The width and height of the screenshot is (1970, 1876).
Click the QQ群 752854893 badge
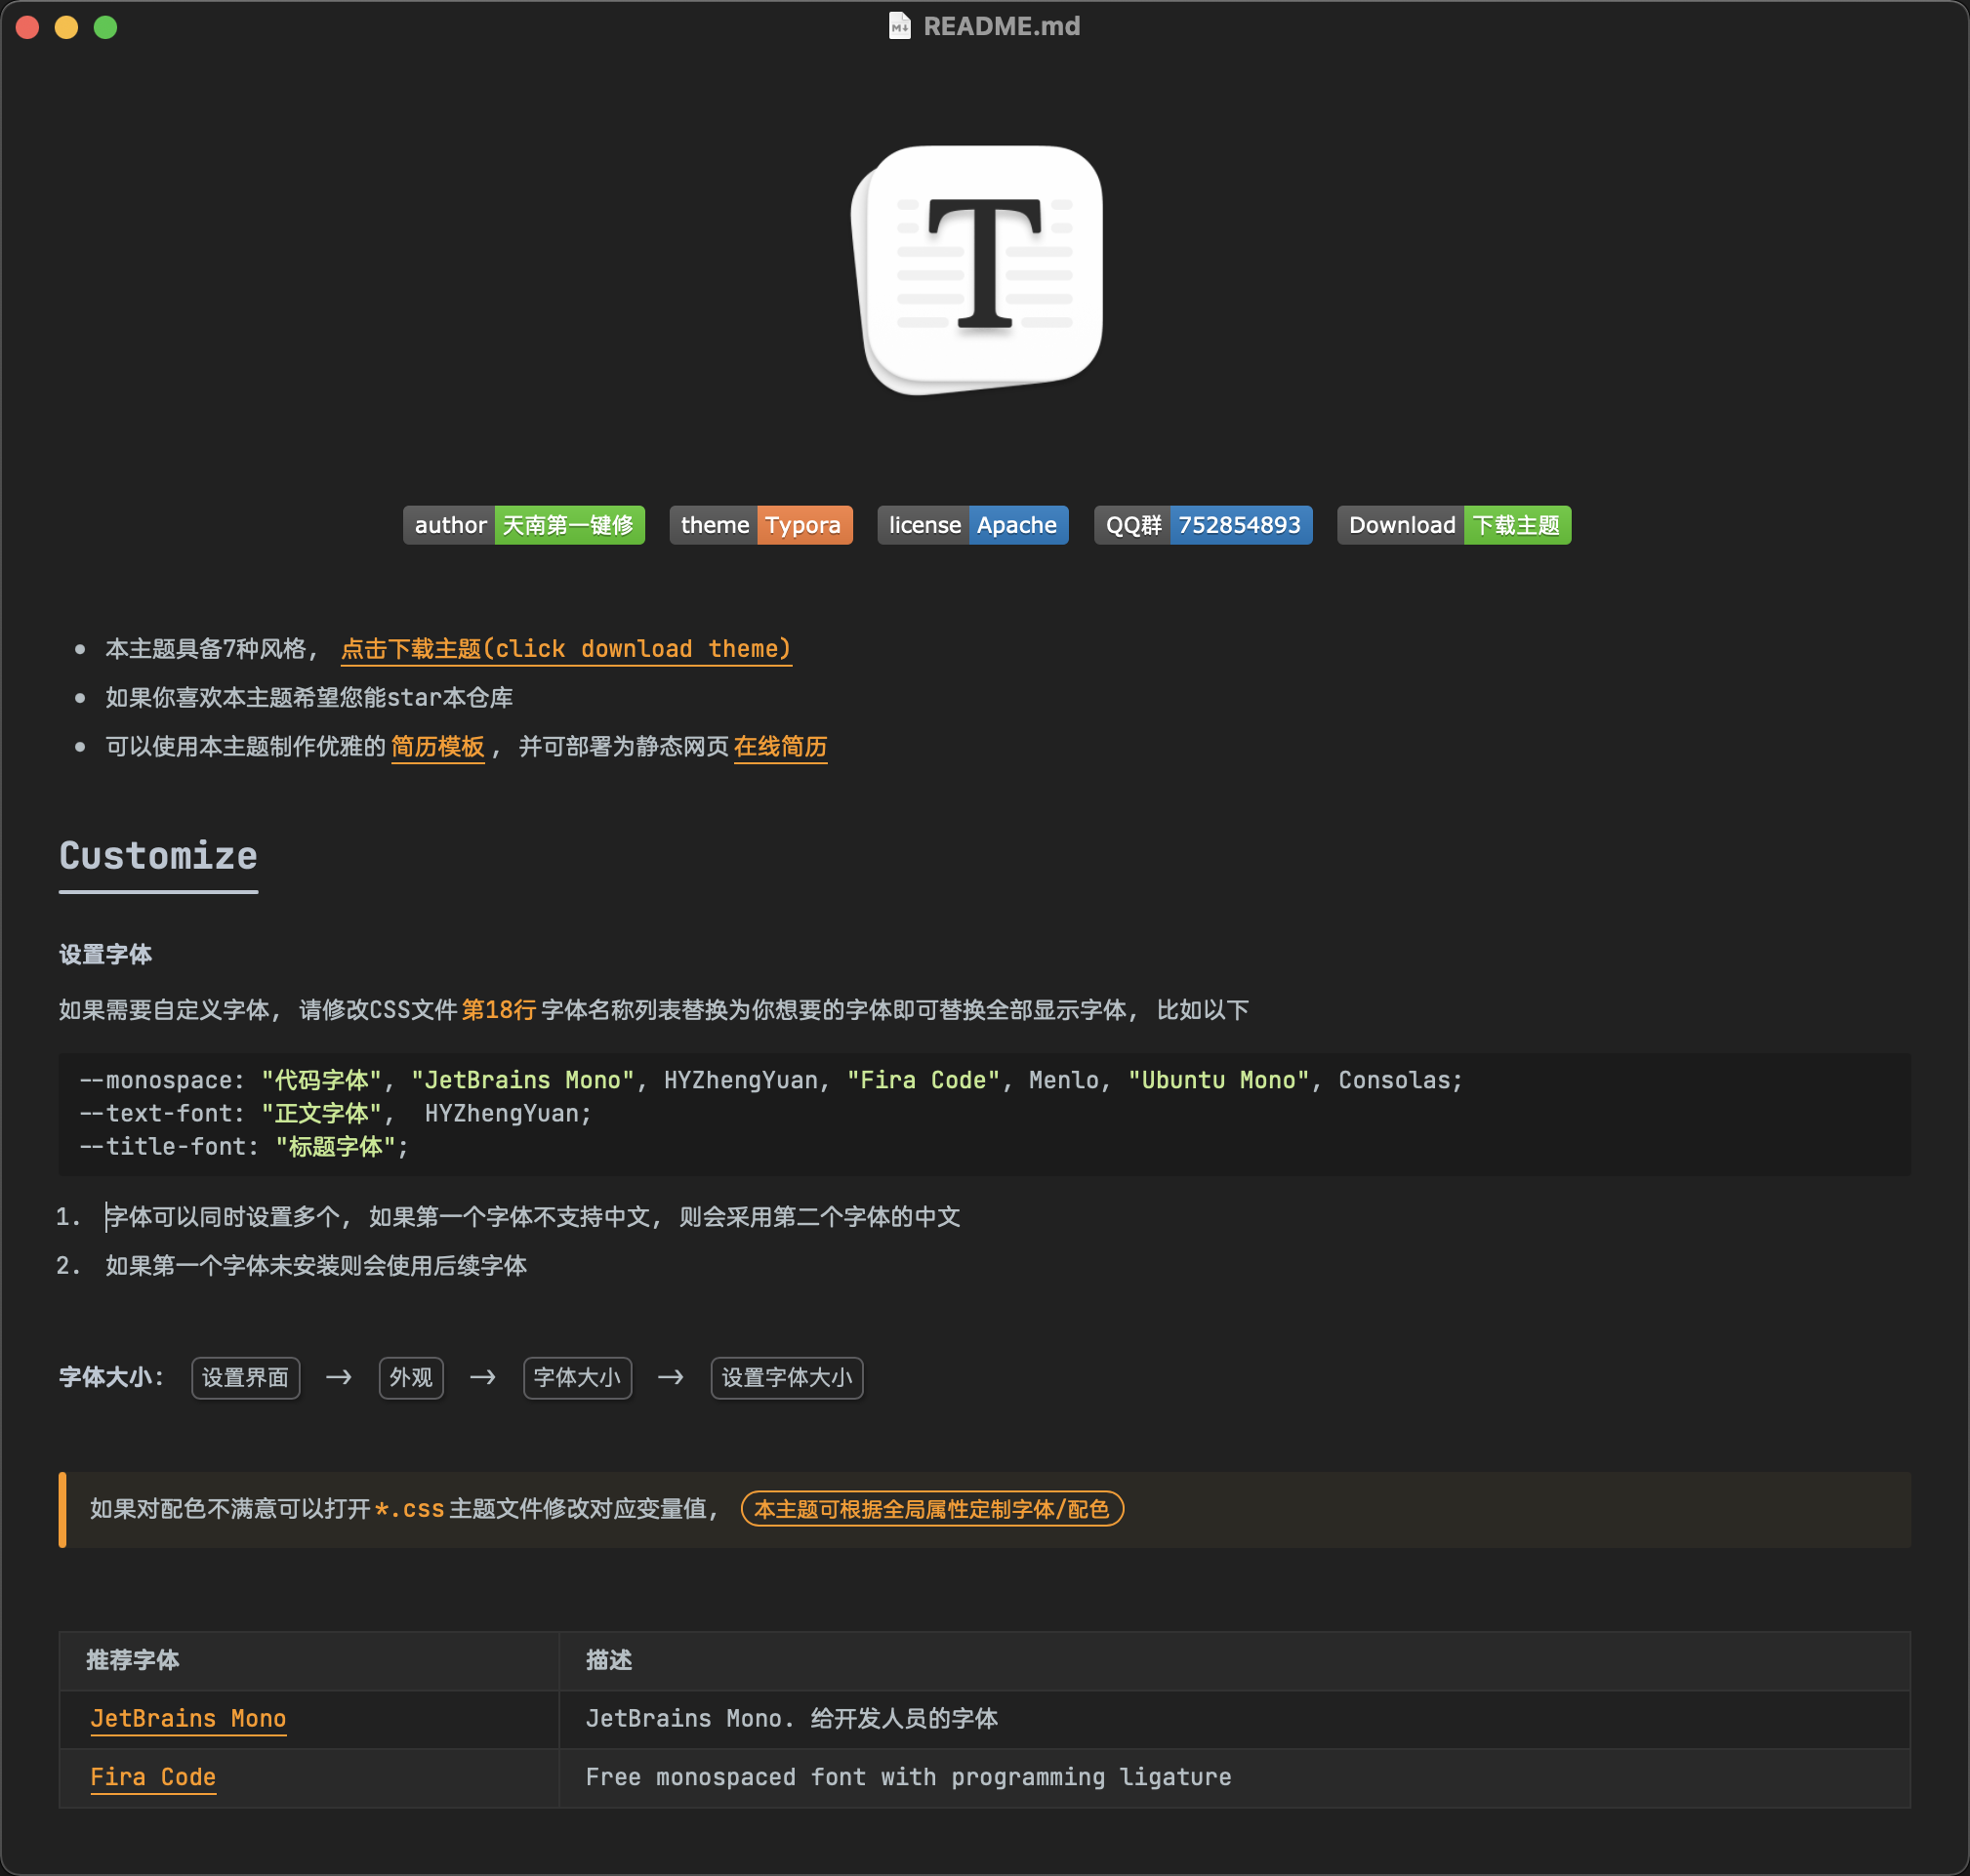click(1202, 525)
